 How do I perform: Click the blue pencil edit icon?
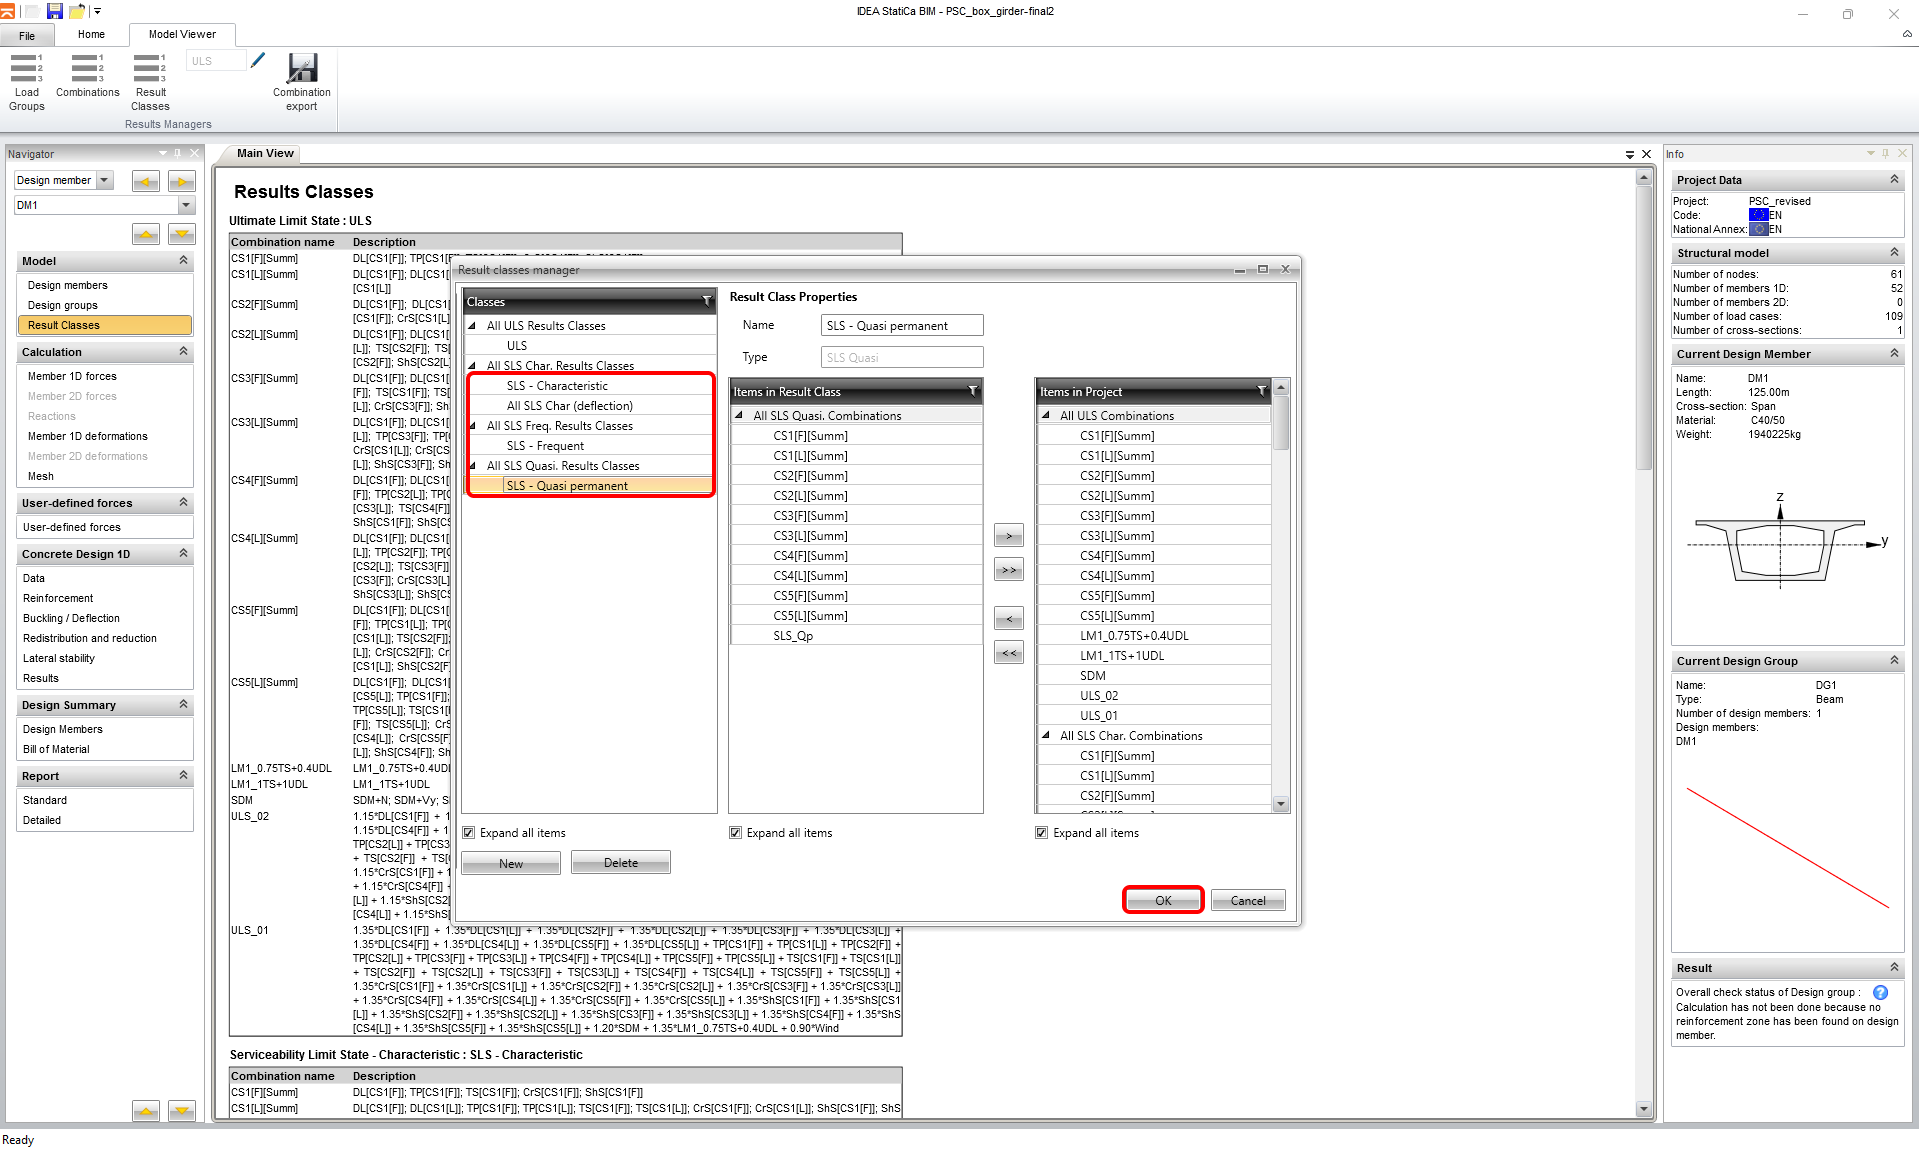pos(258,61)
